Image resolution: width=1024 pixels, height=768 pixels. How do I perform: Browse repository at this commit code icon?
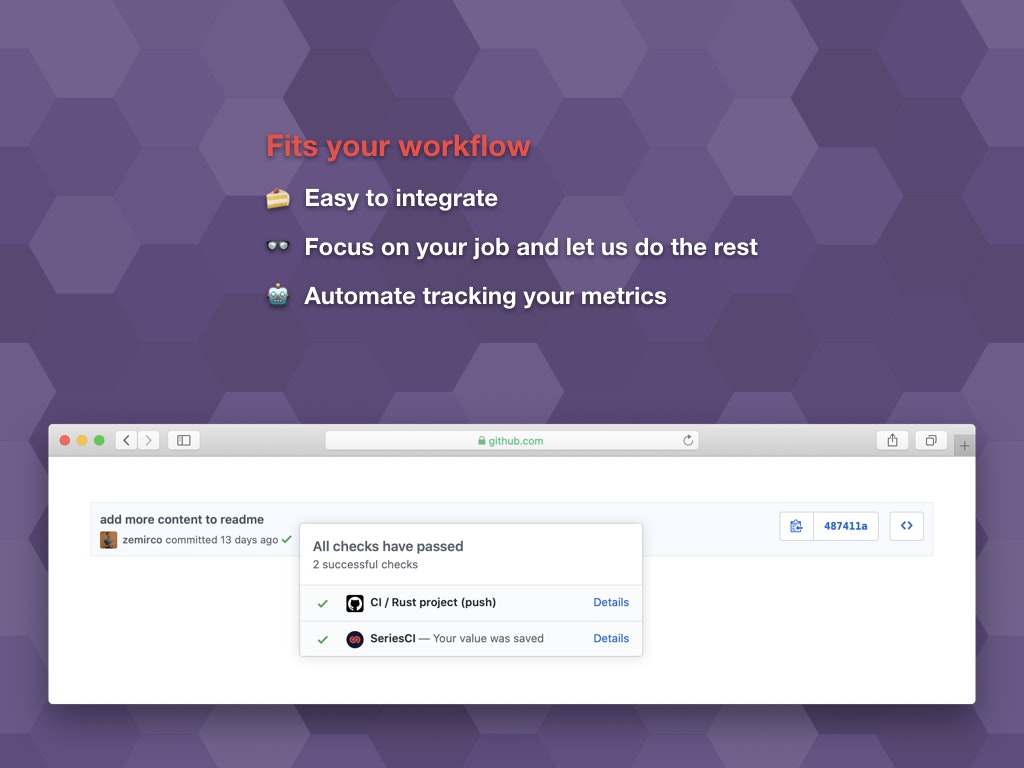pyautogui.click(x=906, y=526)
